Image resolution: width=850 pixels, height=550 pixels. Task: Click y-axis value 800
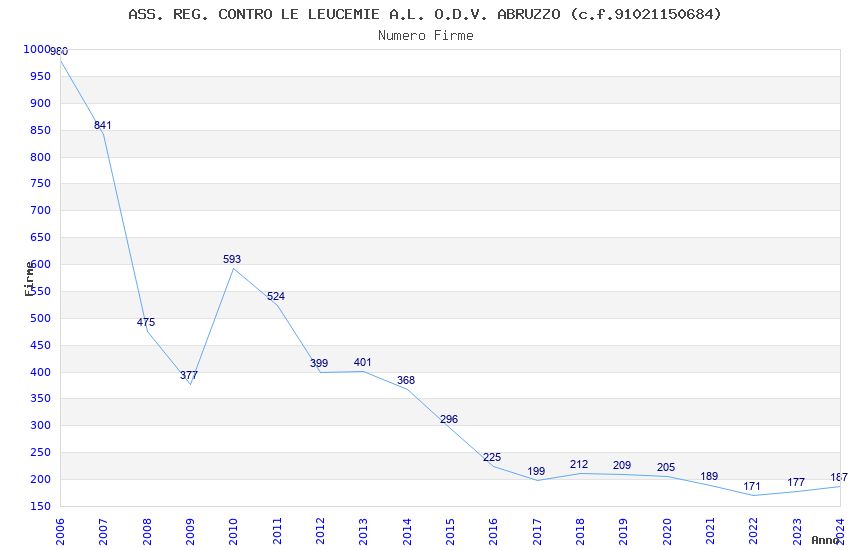coord(41,158)
